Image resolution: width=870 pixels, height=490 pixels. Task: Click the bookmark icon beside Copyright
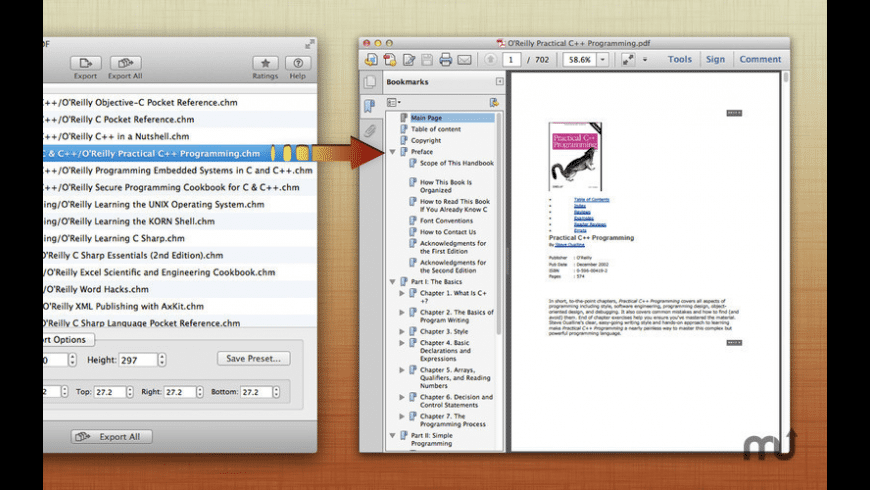coord(404,140)
